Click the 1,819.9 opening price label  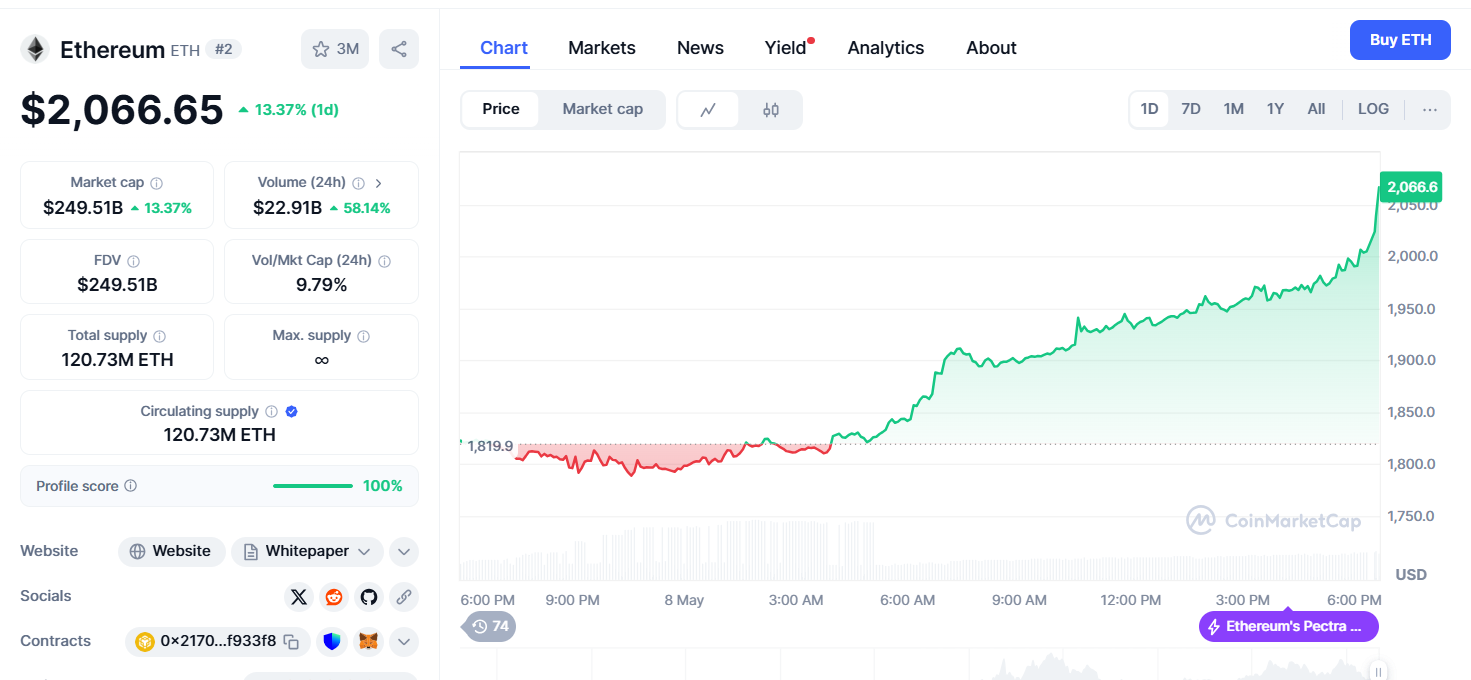(x=489, y=446)
